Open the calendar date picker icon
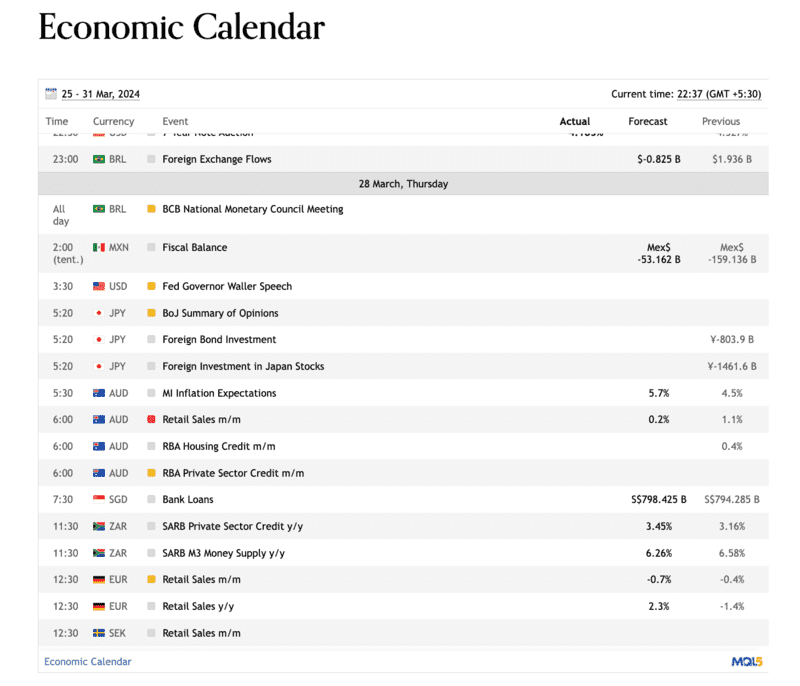The height and width of the screenshot is (686, 800). click(x=51, y=93)
